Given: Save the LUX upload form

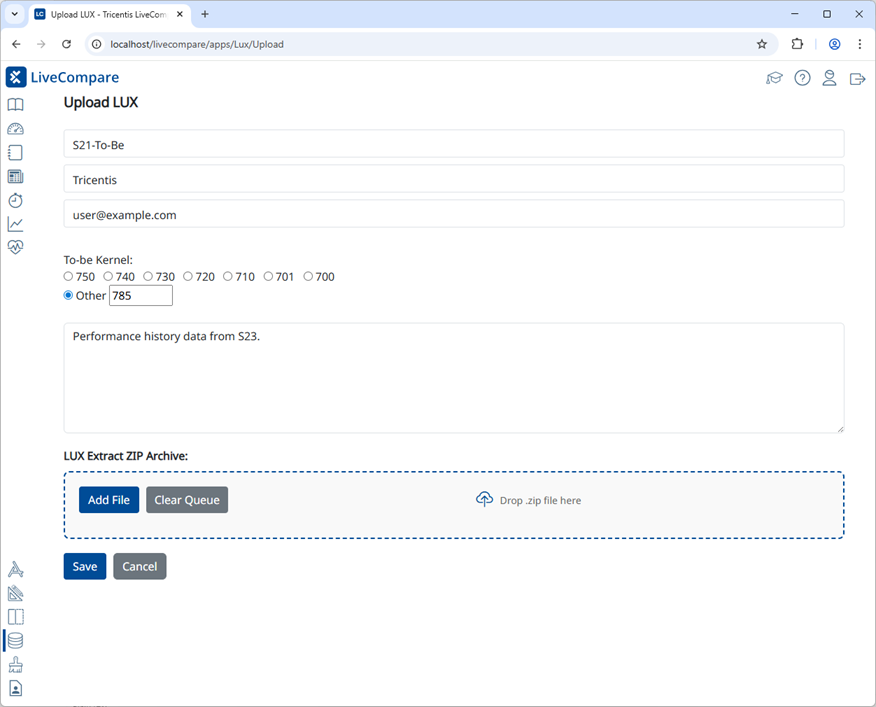Looking at the screenshot, I should click(84, 565).
